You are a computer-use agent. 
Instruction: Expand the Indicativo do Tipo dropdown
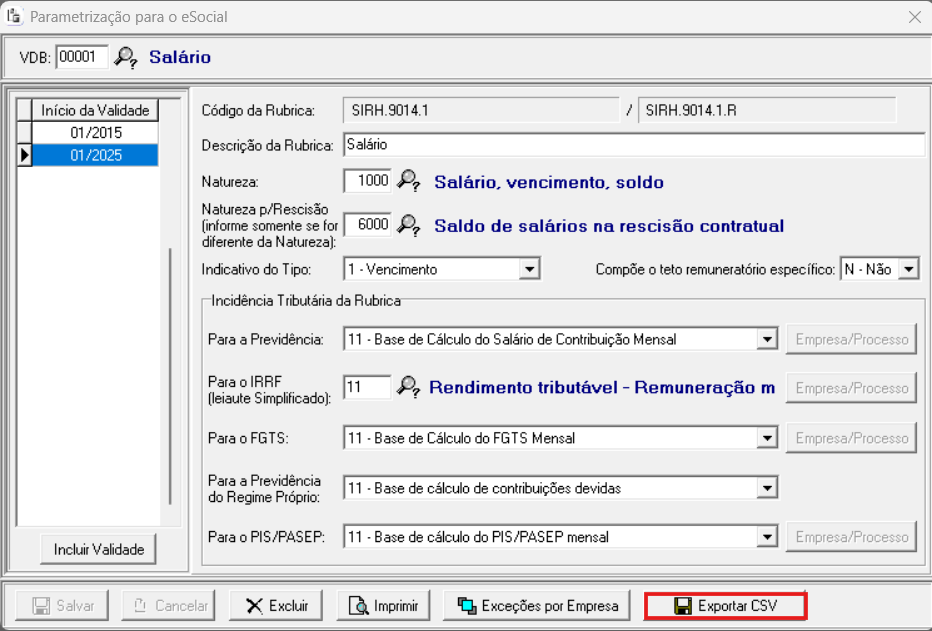(530, 269)
